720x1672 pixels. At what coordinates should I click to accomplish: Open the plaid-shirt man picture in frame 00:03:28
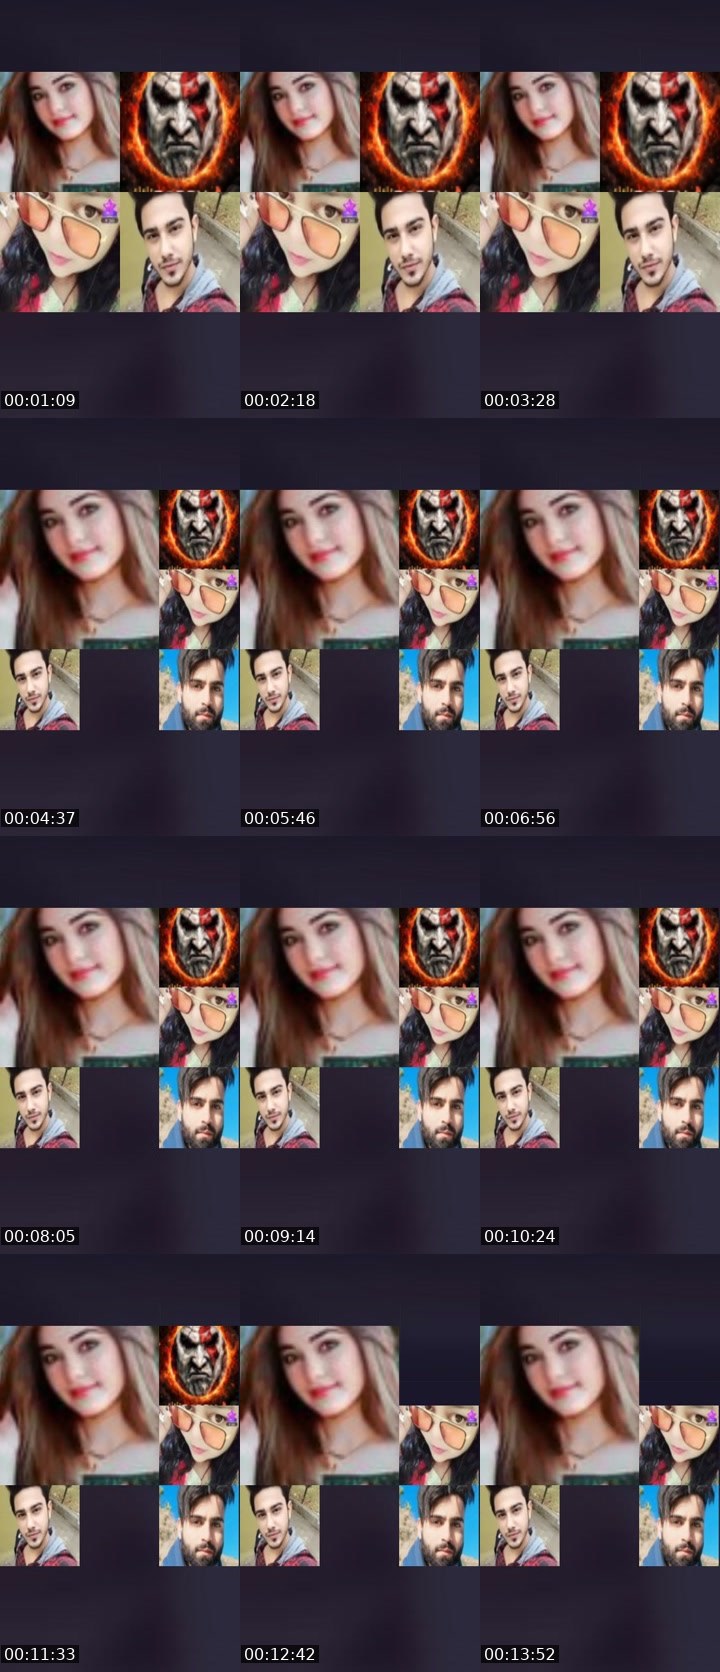click(x=660, y=252)
